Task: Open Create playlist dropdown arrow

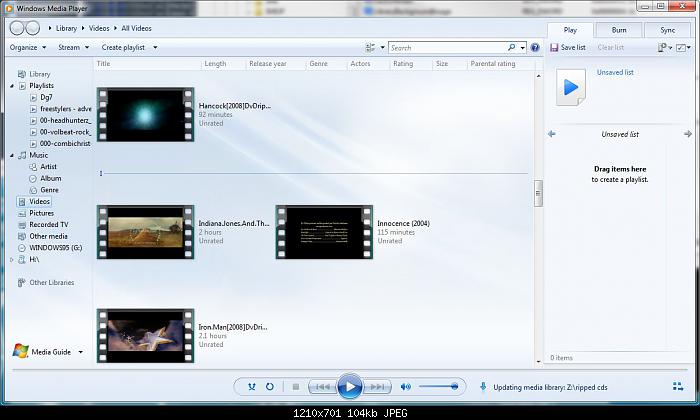Action: (x=155, y=47)
